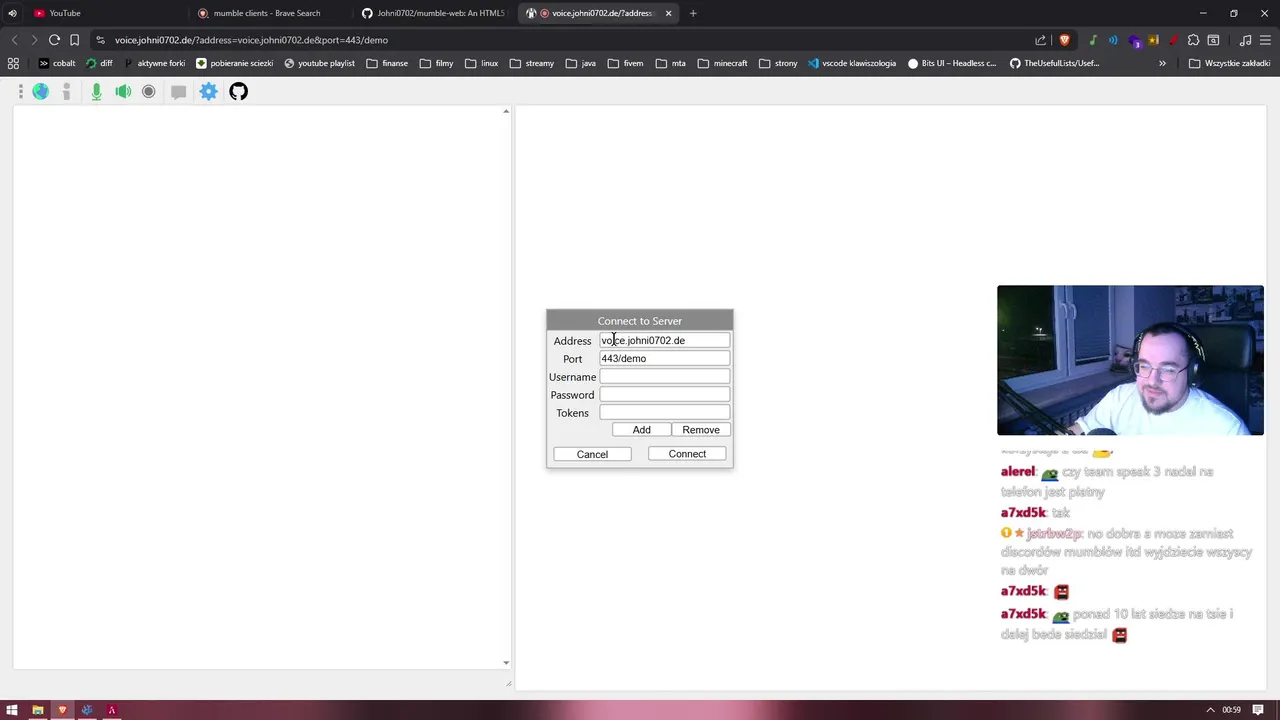
Task: Open the blue settings gear icon
Action: [x=208, y=91]
